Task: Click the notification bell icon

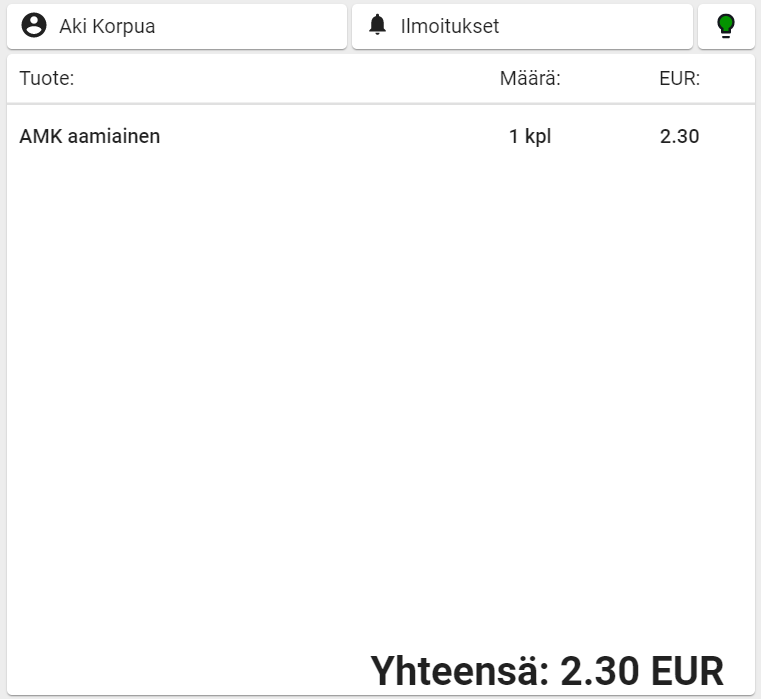Action: point(377,26)
